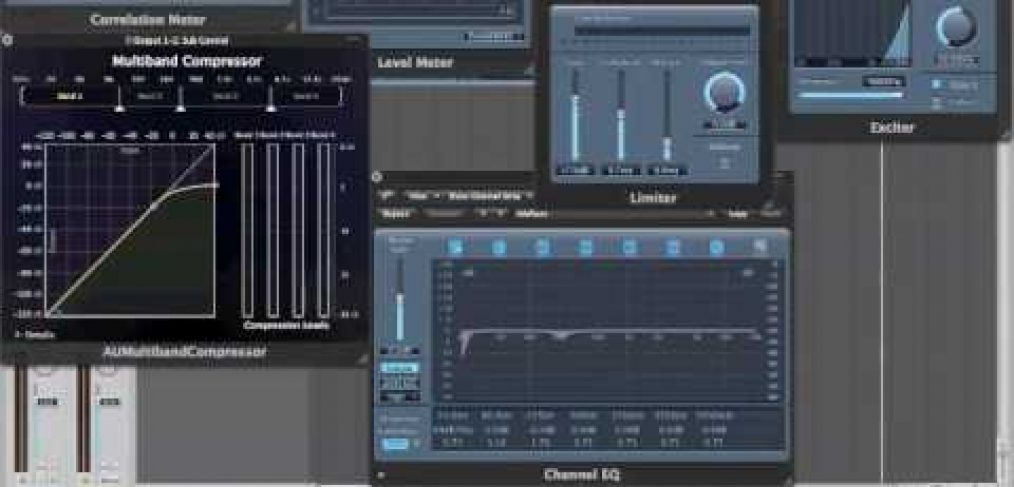
Task: Click the Limiter Release slider
Action: (667, 115)
